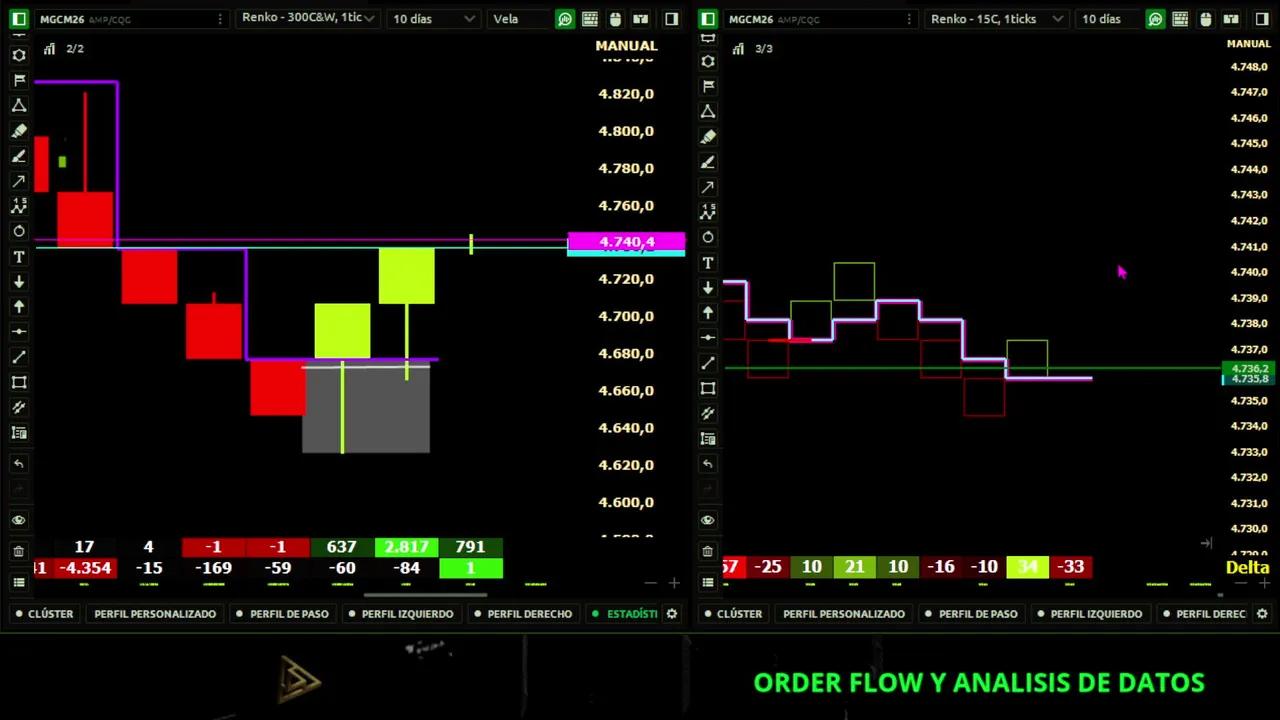1280x720 pixels.
Task: Click the undo arrow in right chart toolbar
Action: coord(708,464)
